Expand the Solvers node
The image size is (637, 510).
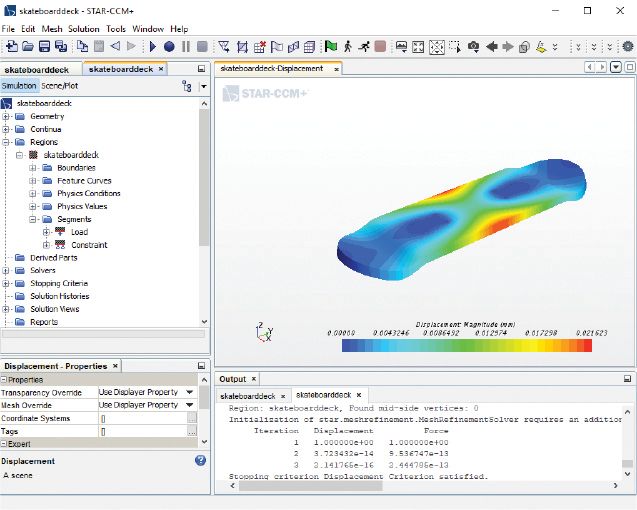(x=6, y=271)
